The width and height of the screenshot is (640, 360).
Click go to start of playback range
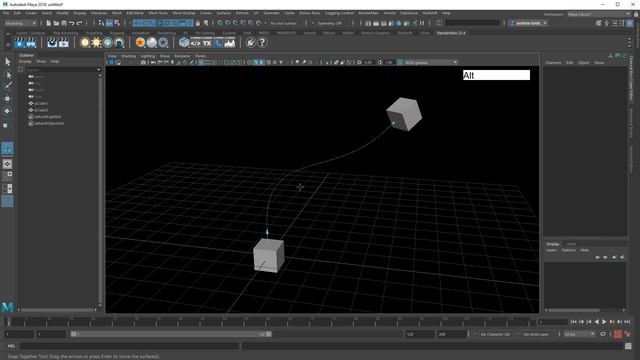click(x=573, y=322)
